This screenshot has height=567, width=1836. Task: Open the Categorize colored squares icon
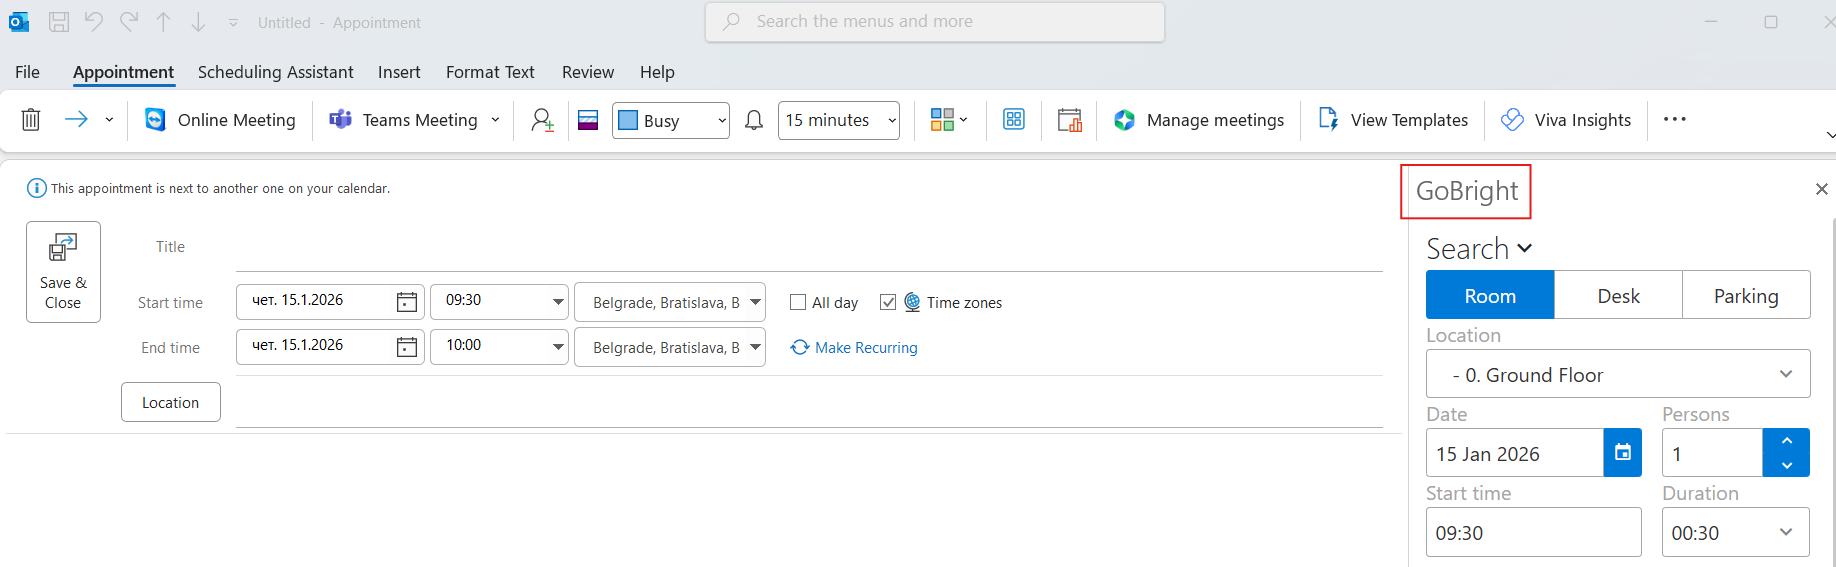coord(948,120)
